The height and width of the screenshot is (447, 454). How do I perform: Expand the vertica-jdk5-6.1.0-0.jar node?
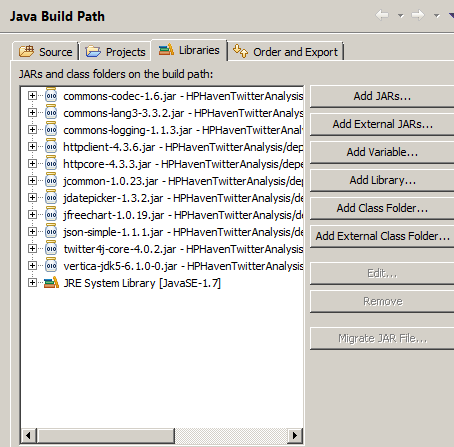[32, 266]
